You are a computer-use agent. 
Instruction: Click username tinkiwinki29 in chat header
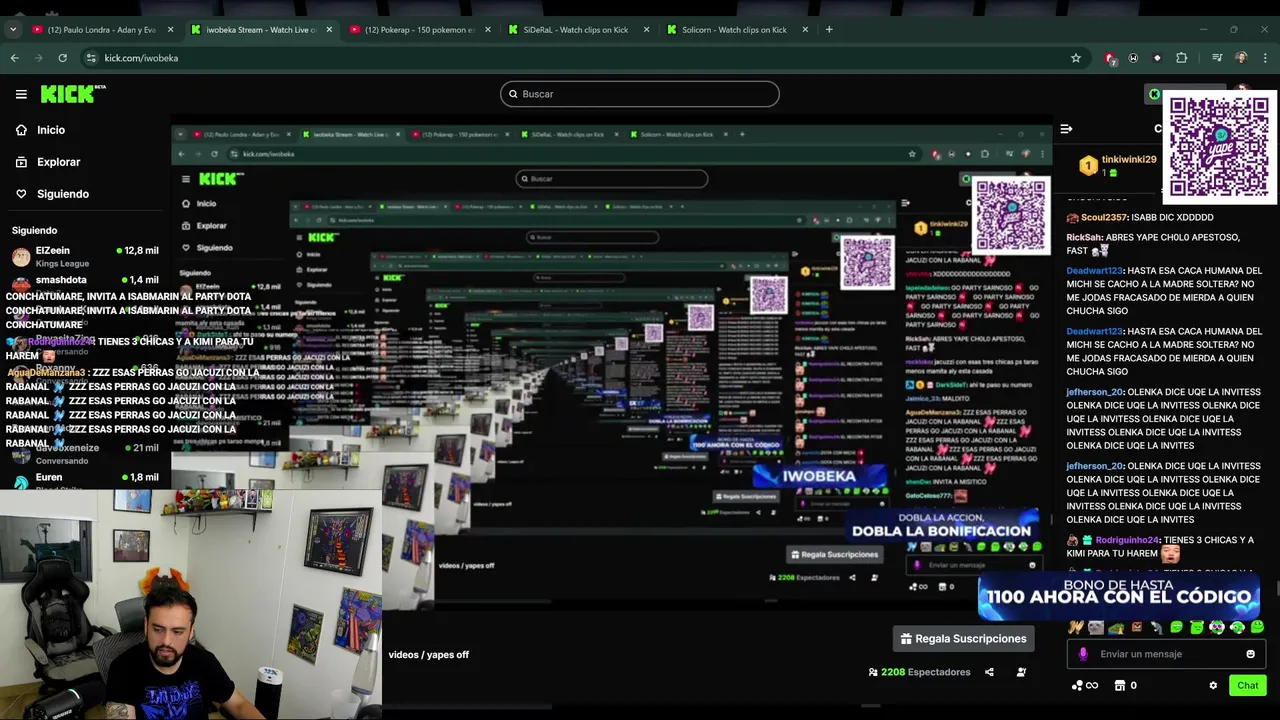[x=1128, y=160]
